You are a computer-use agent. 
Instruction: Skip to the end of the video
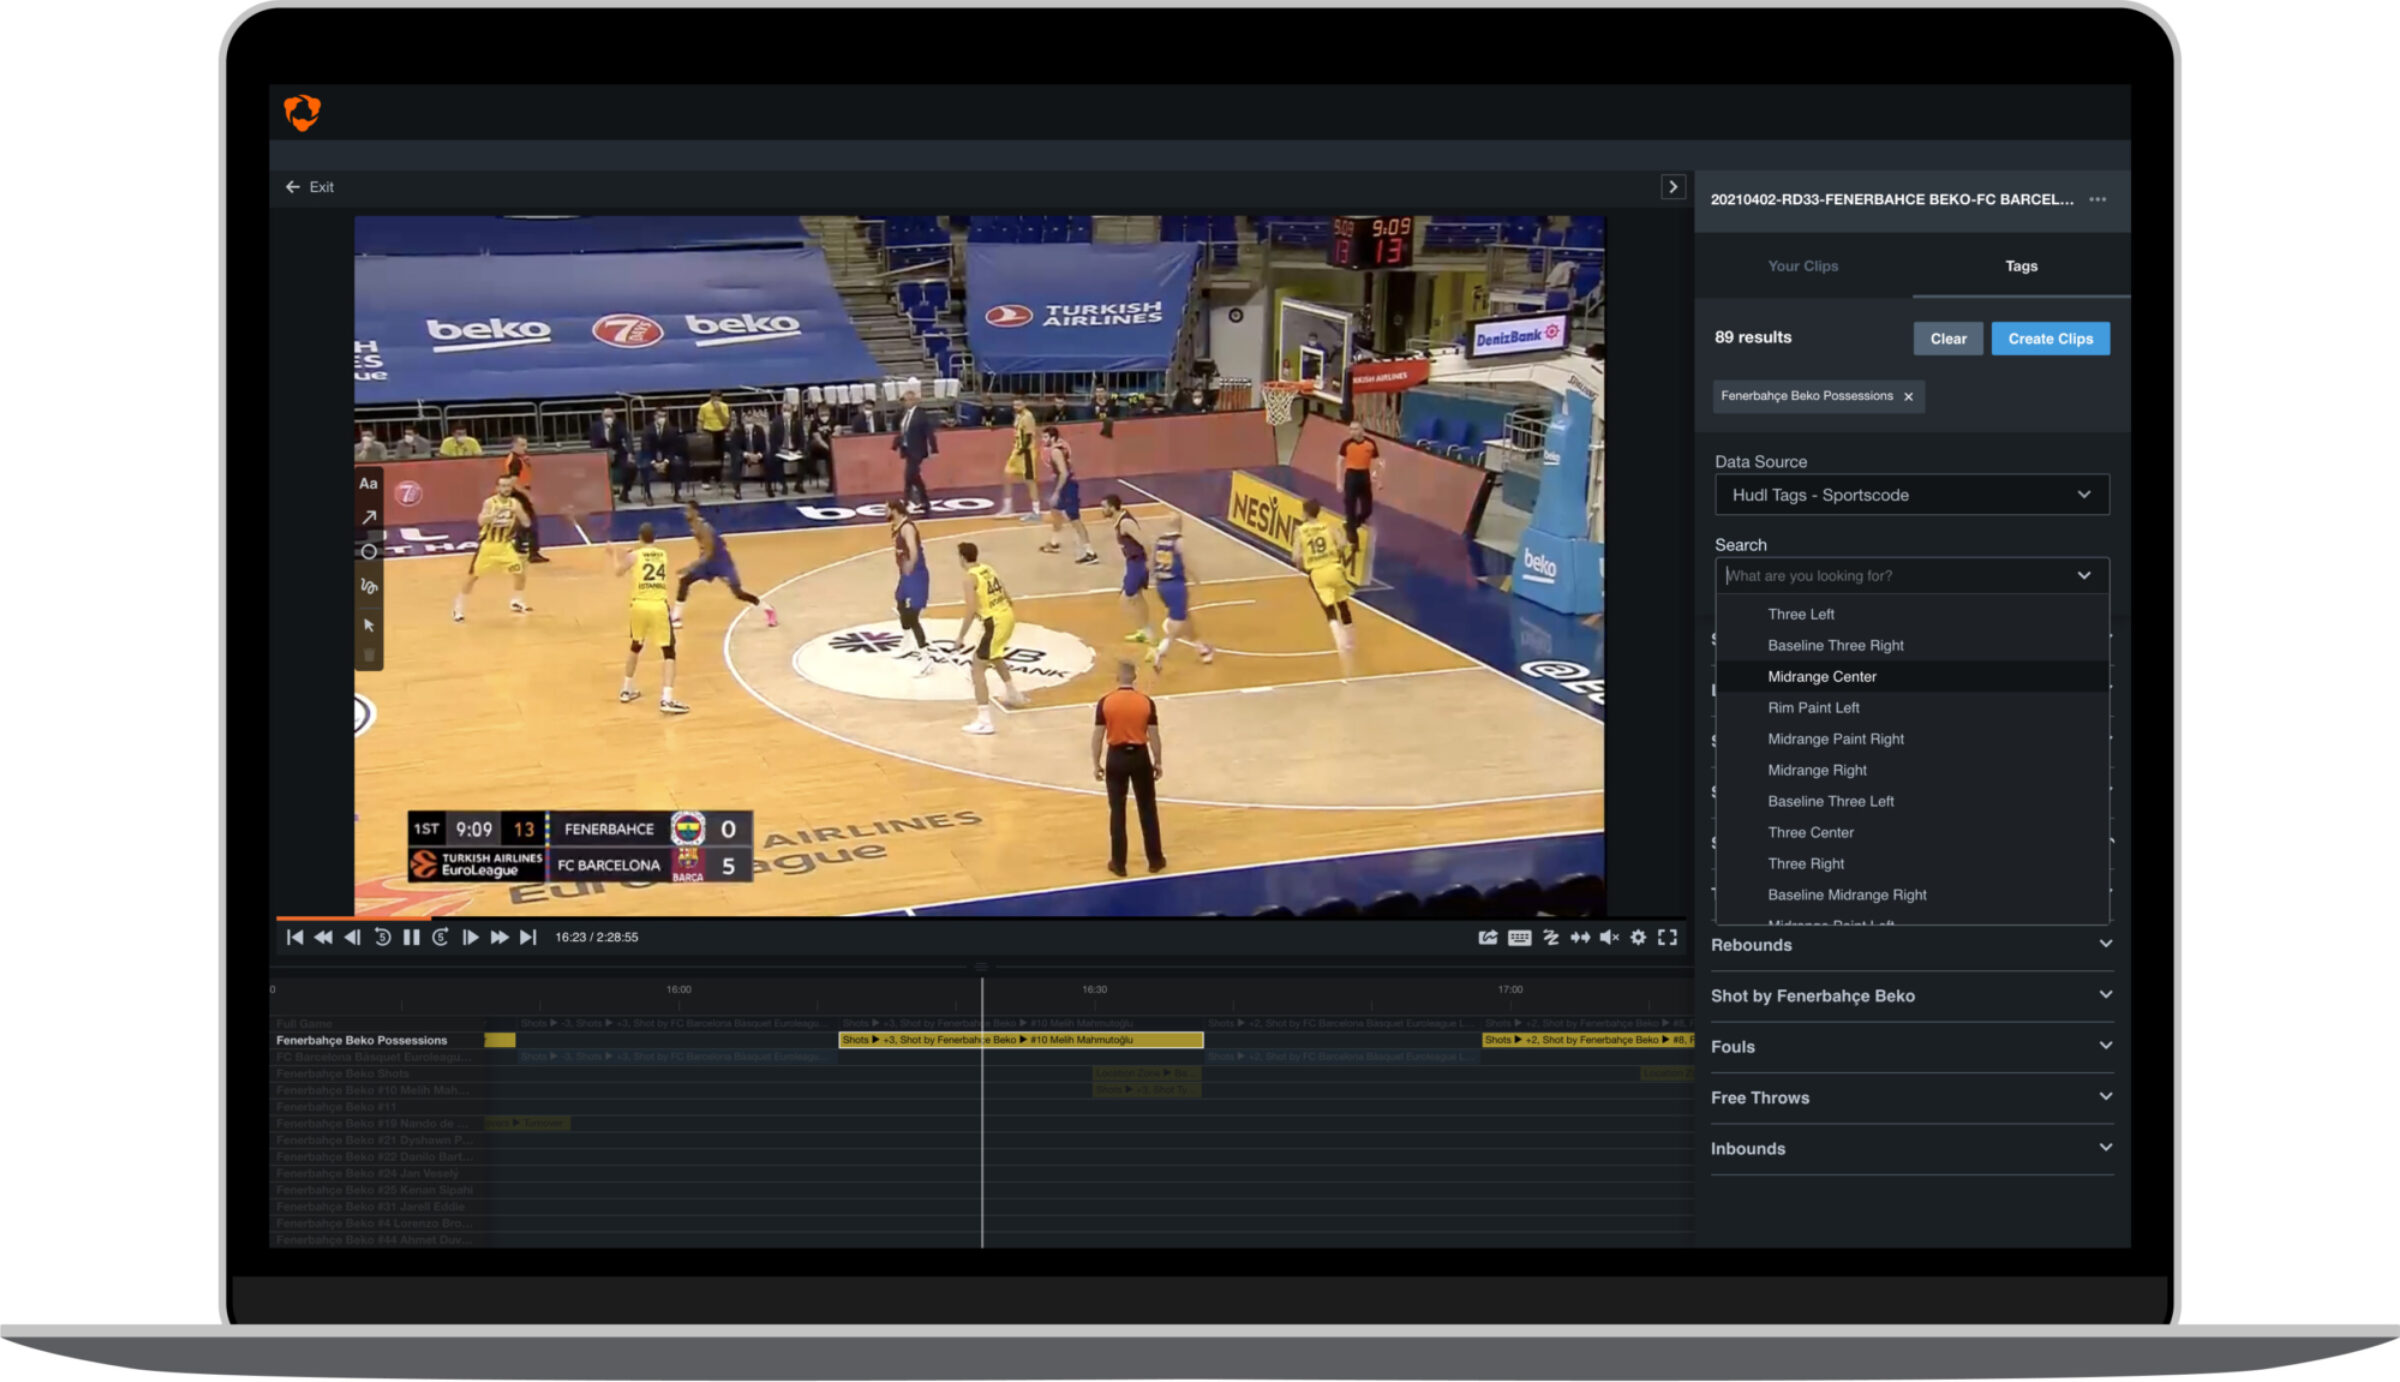(528, 937)
